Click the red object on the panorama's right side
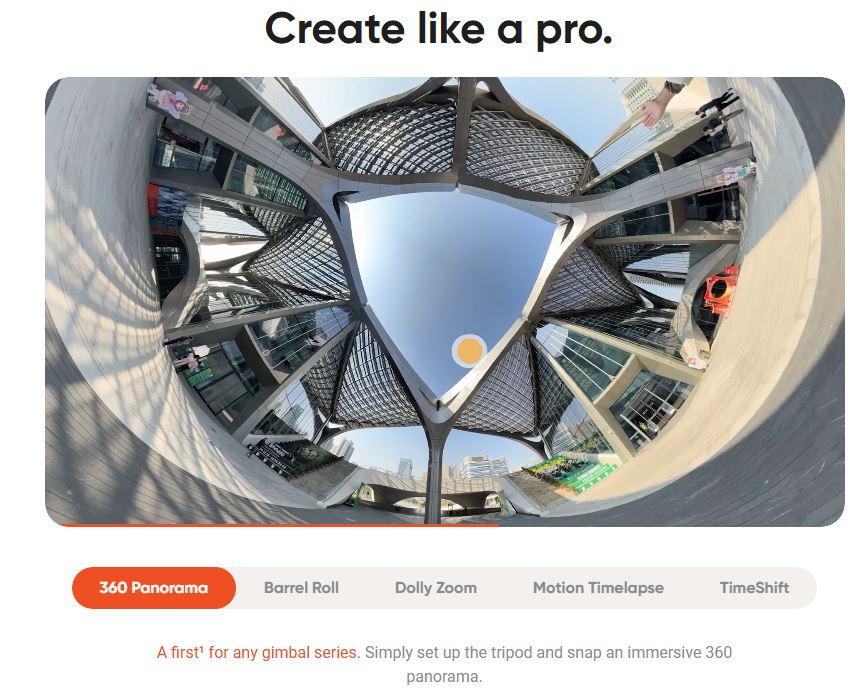Screen dimensions: 858x699 coord(721,290)
